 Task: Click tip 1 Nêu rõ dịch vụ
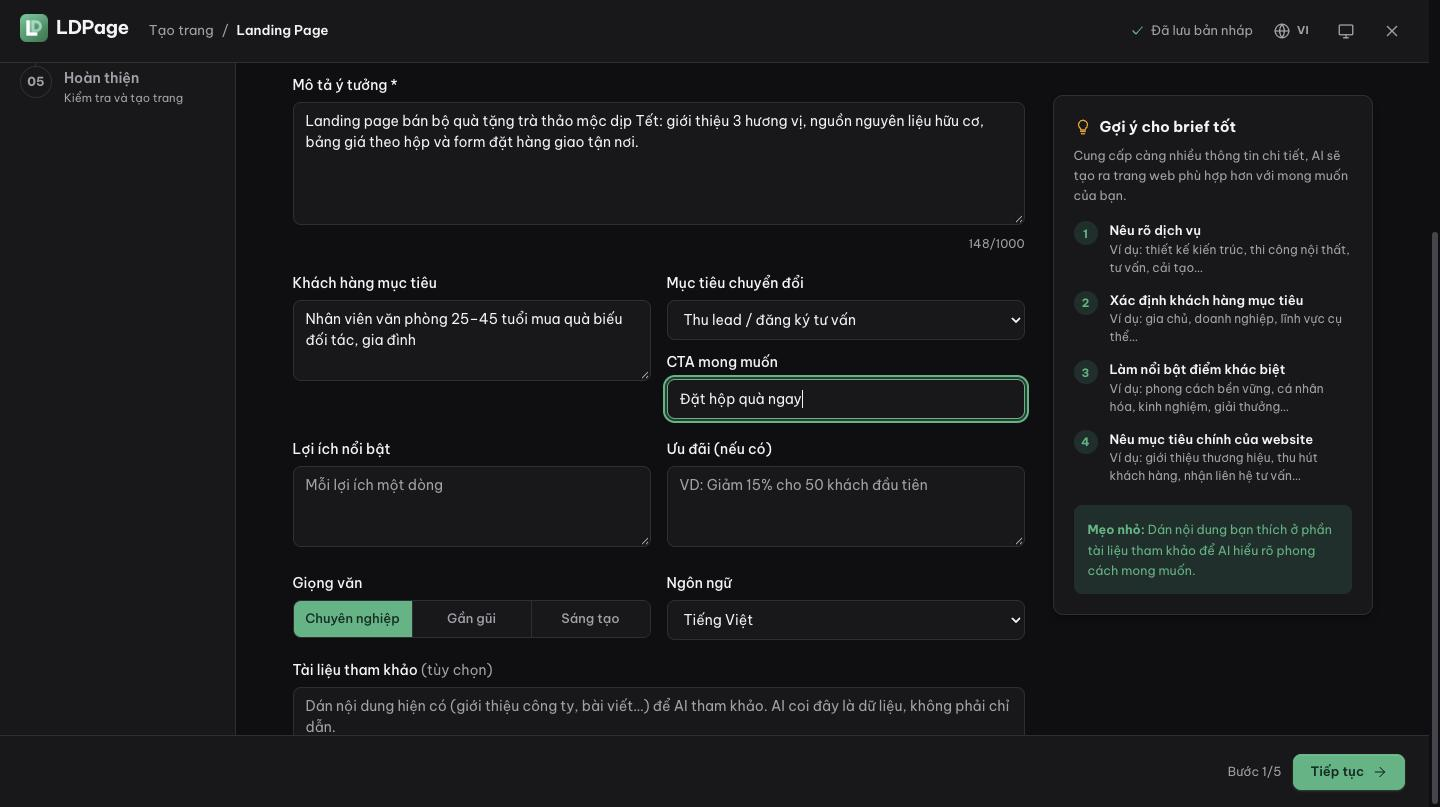pos(1212,248)
